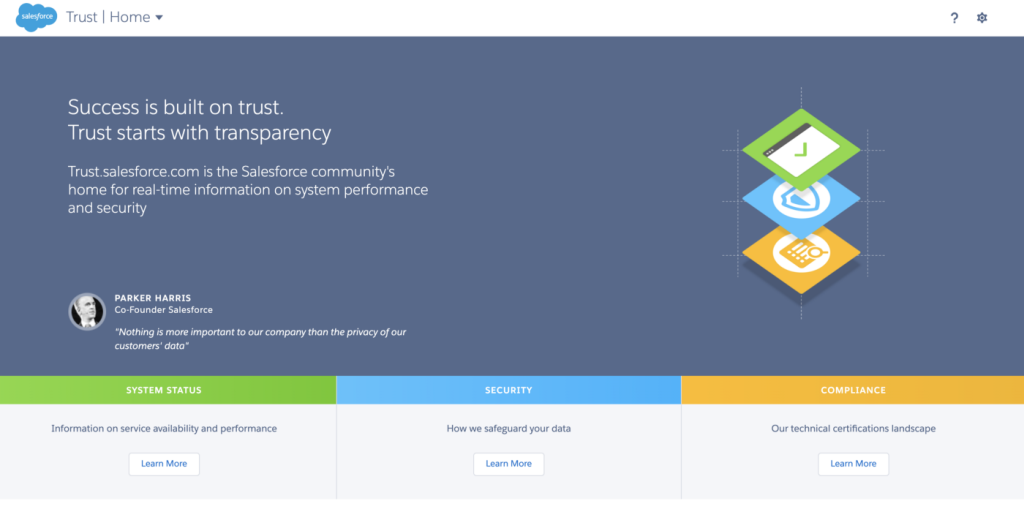Image resolution: width=1024 pixels, height=520 pixels.
Task: Click the Co-Founder Salesforce text
Action: pos(163,310)
